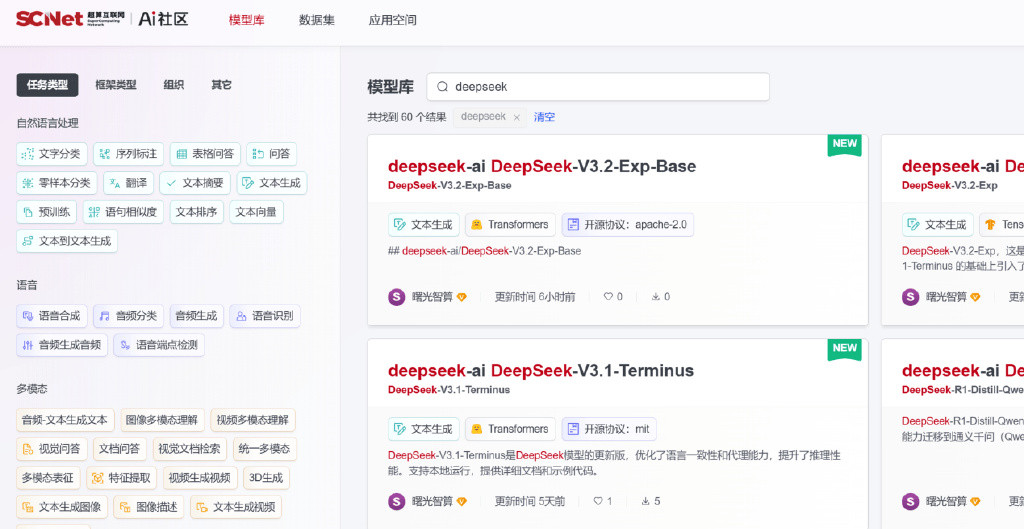The height and width of the screenshot is (529, 1024).
Task: Filter by 视觉问答 task tag
Action: (x=52, y=449)
